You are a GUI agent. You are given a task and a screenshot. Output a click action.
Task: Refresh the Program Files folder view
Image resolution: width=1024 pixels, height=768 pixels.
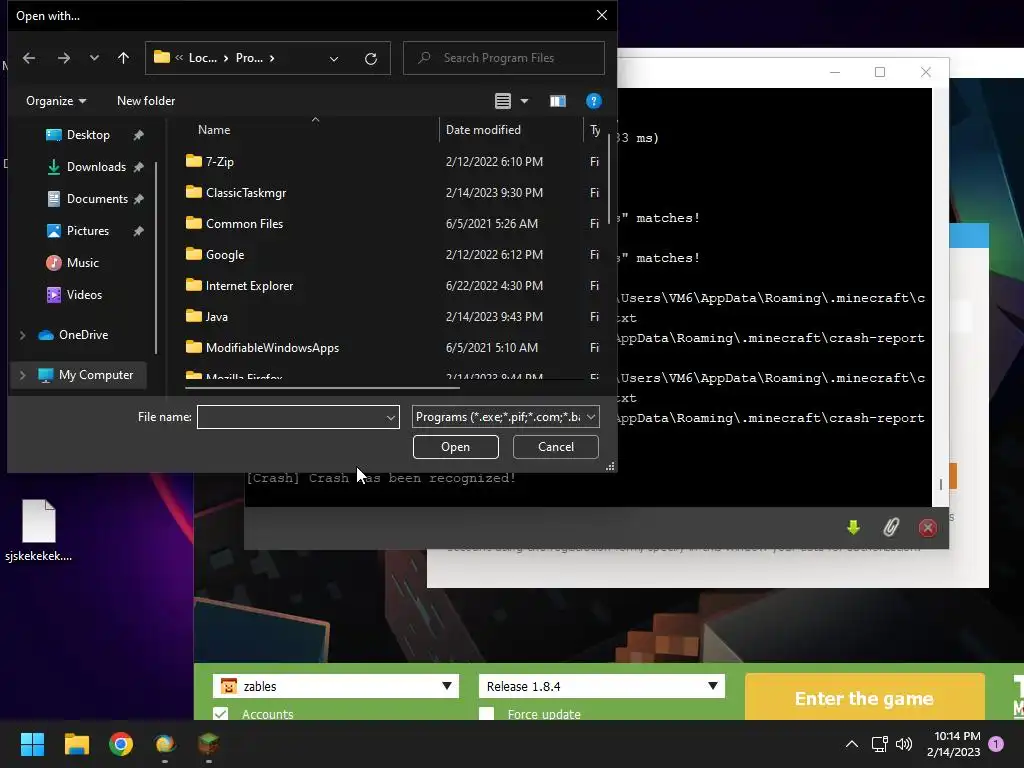pos(371,59)
